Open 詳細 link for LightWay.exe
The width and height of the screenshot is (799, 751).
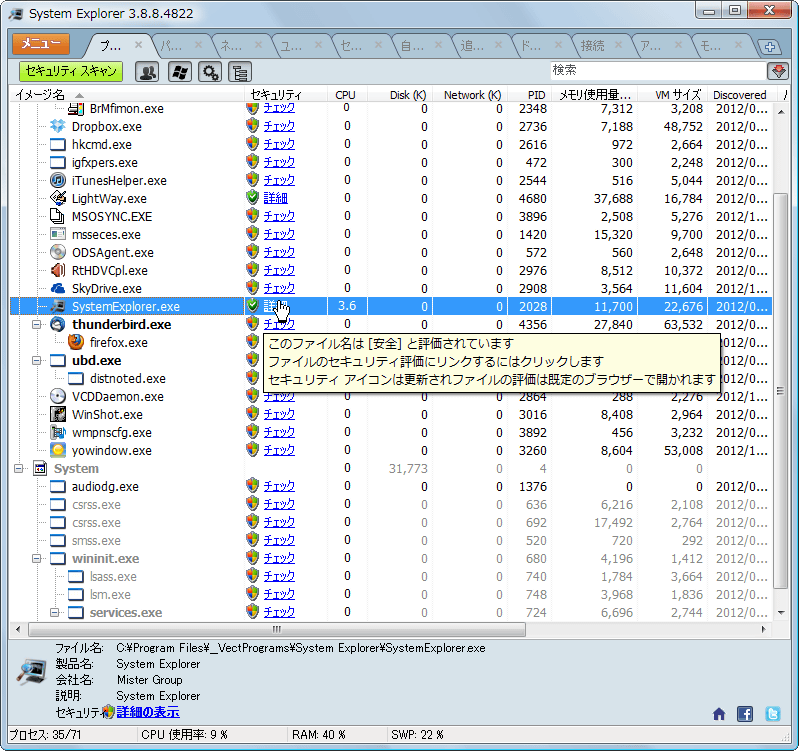coord(276,198)
